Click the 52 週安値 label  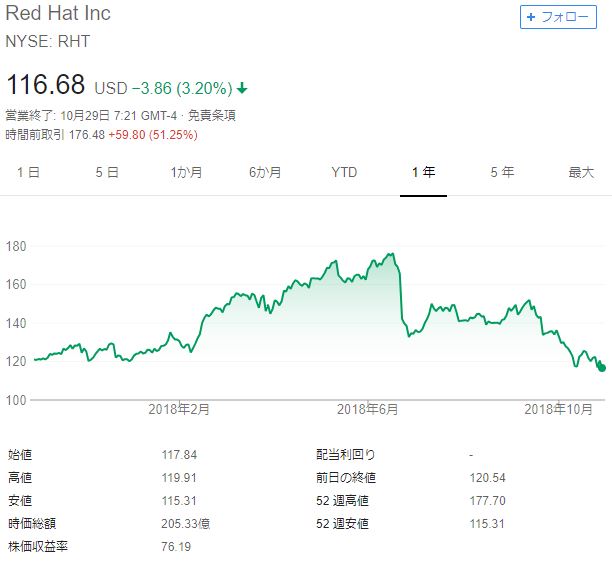point(342,524)
